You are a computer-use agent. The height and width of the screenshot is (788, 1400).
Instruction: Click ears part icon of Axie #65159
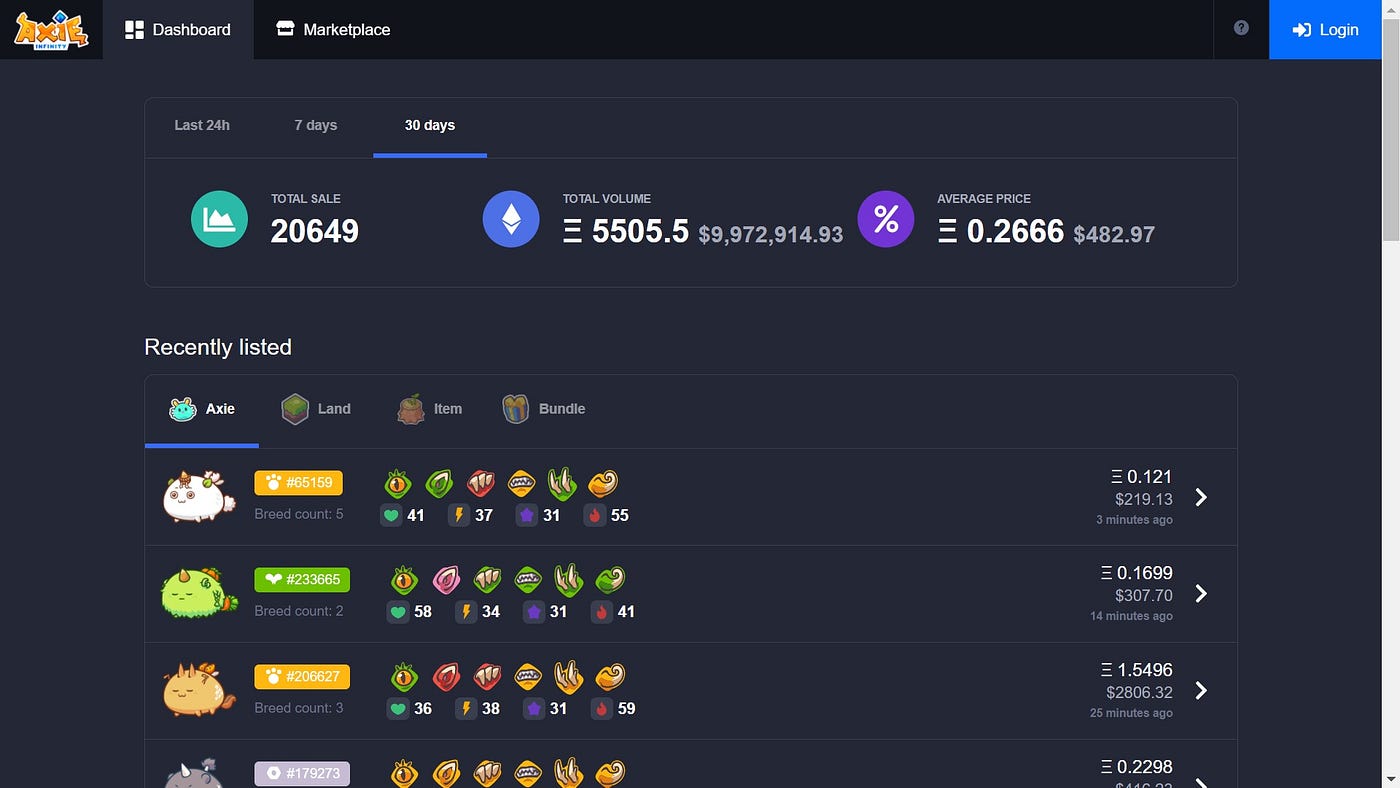(440, 485)
